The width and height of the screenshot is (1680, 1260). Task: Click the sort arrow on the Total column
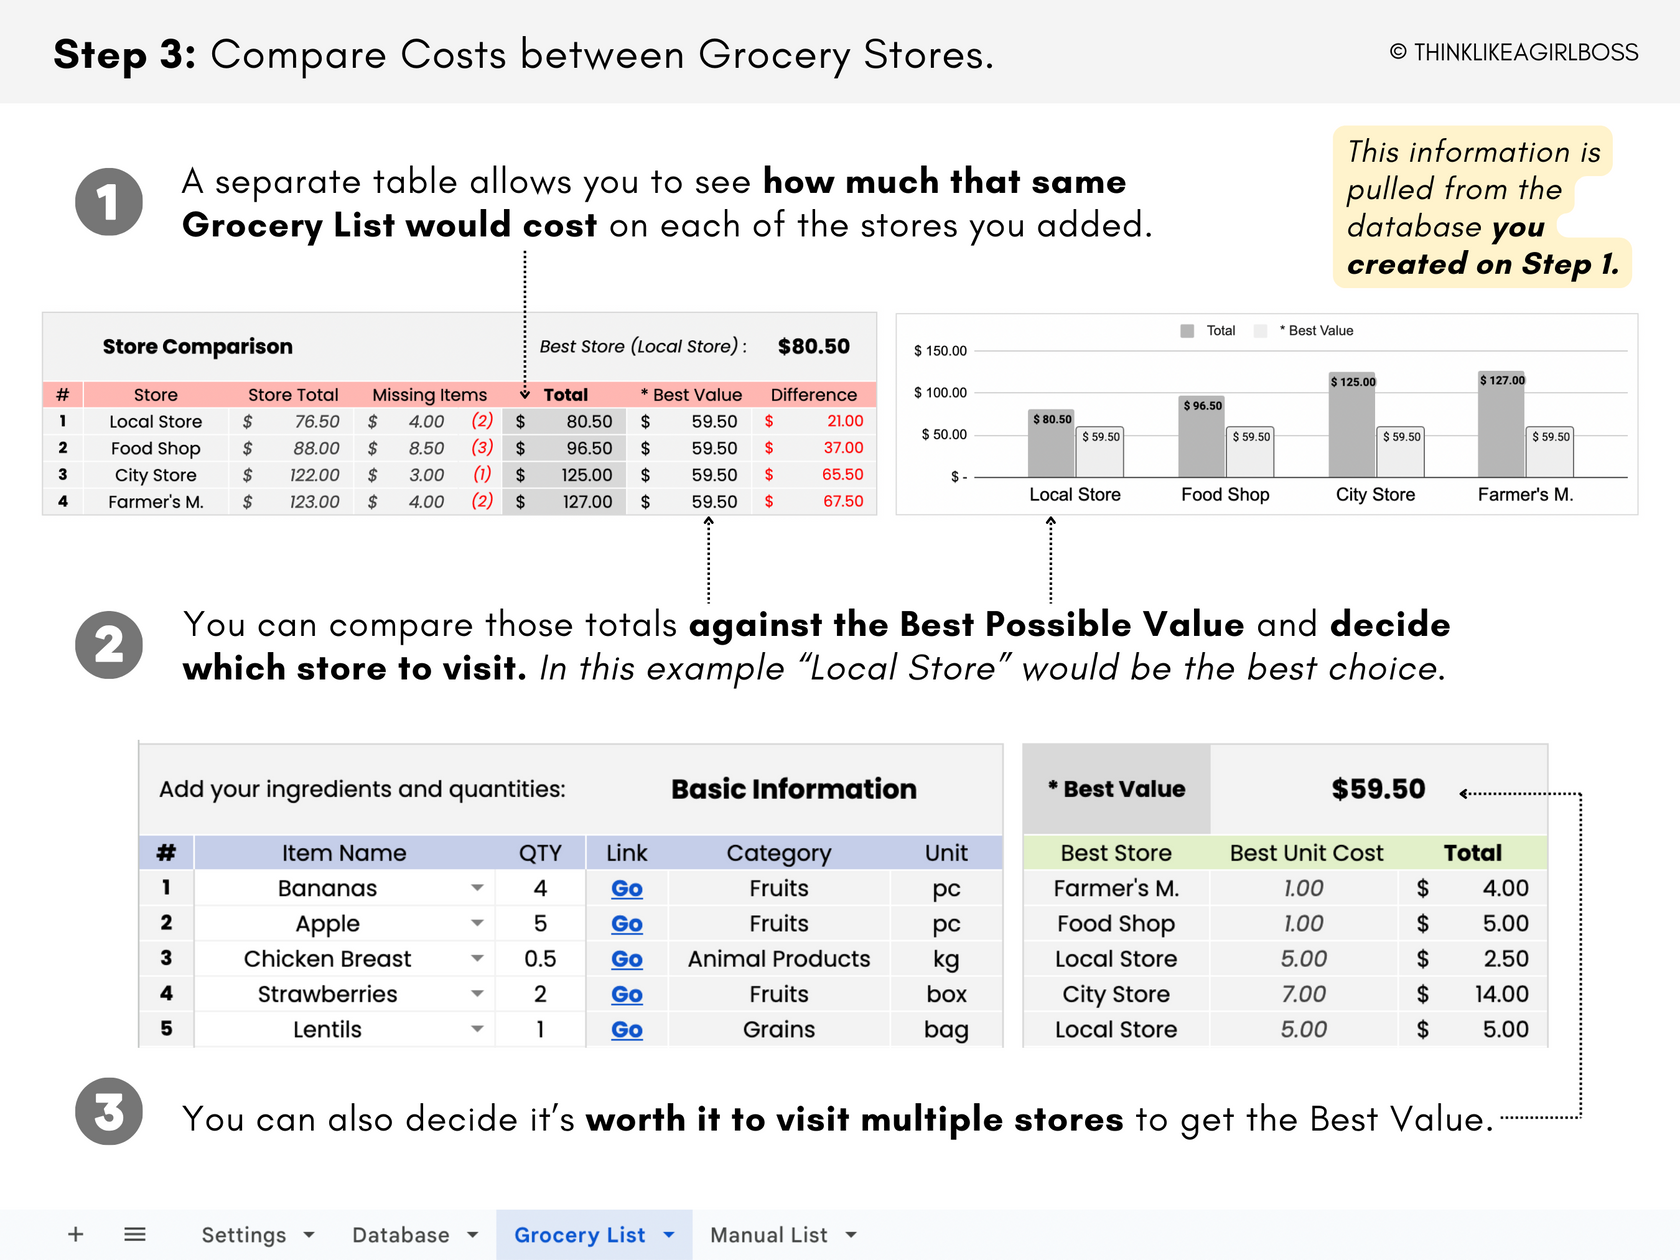point(524,394)
